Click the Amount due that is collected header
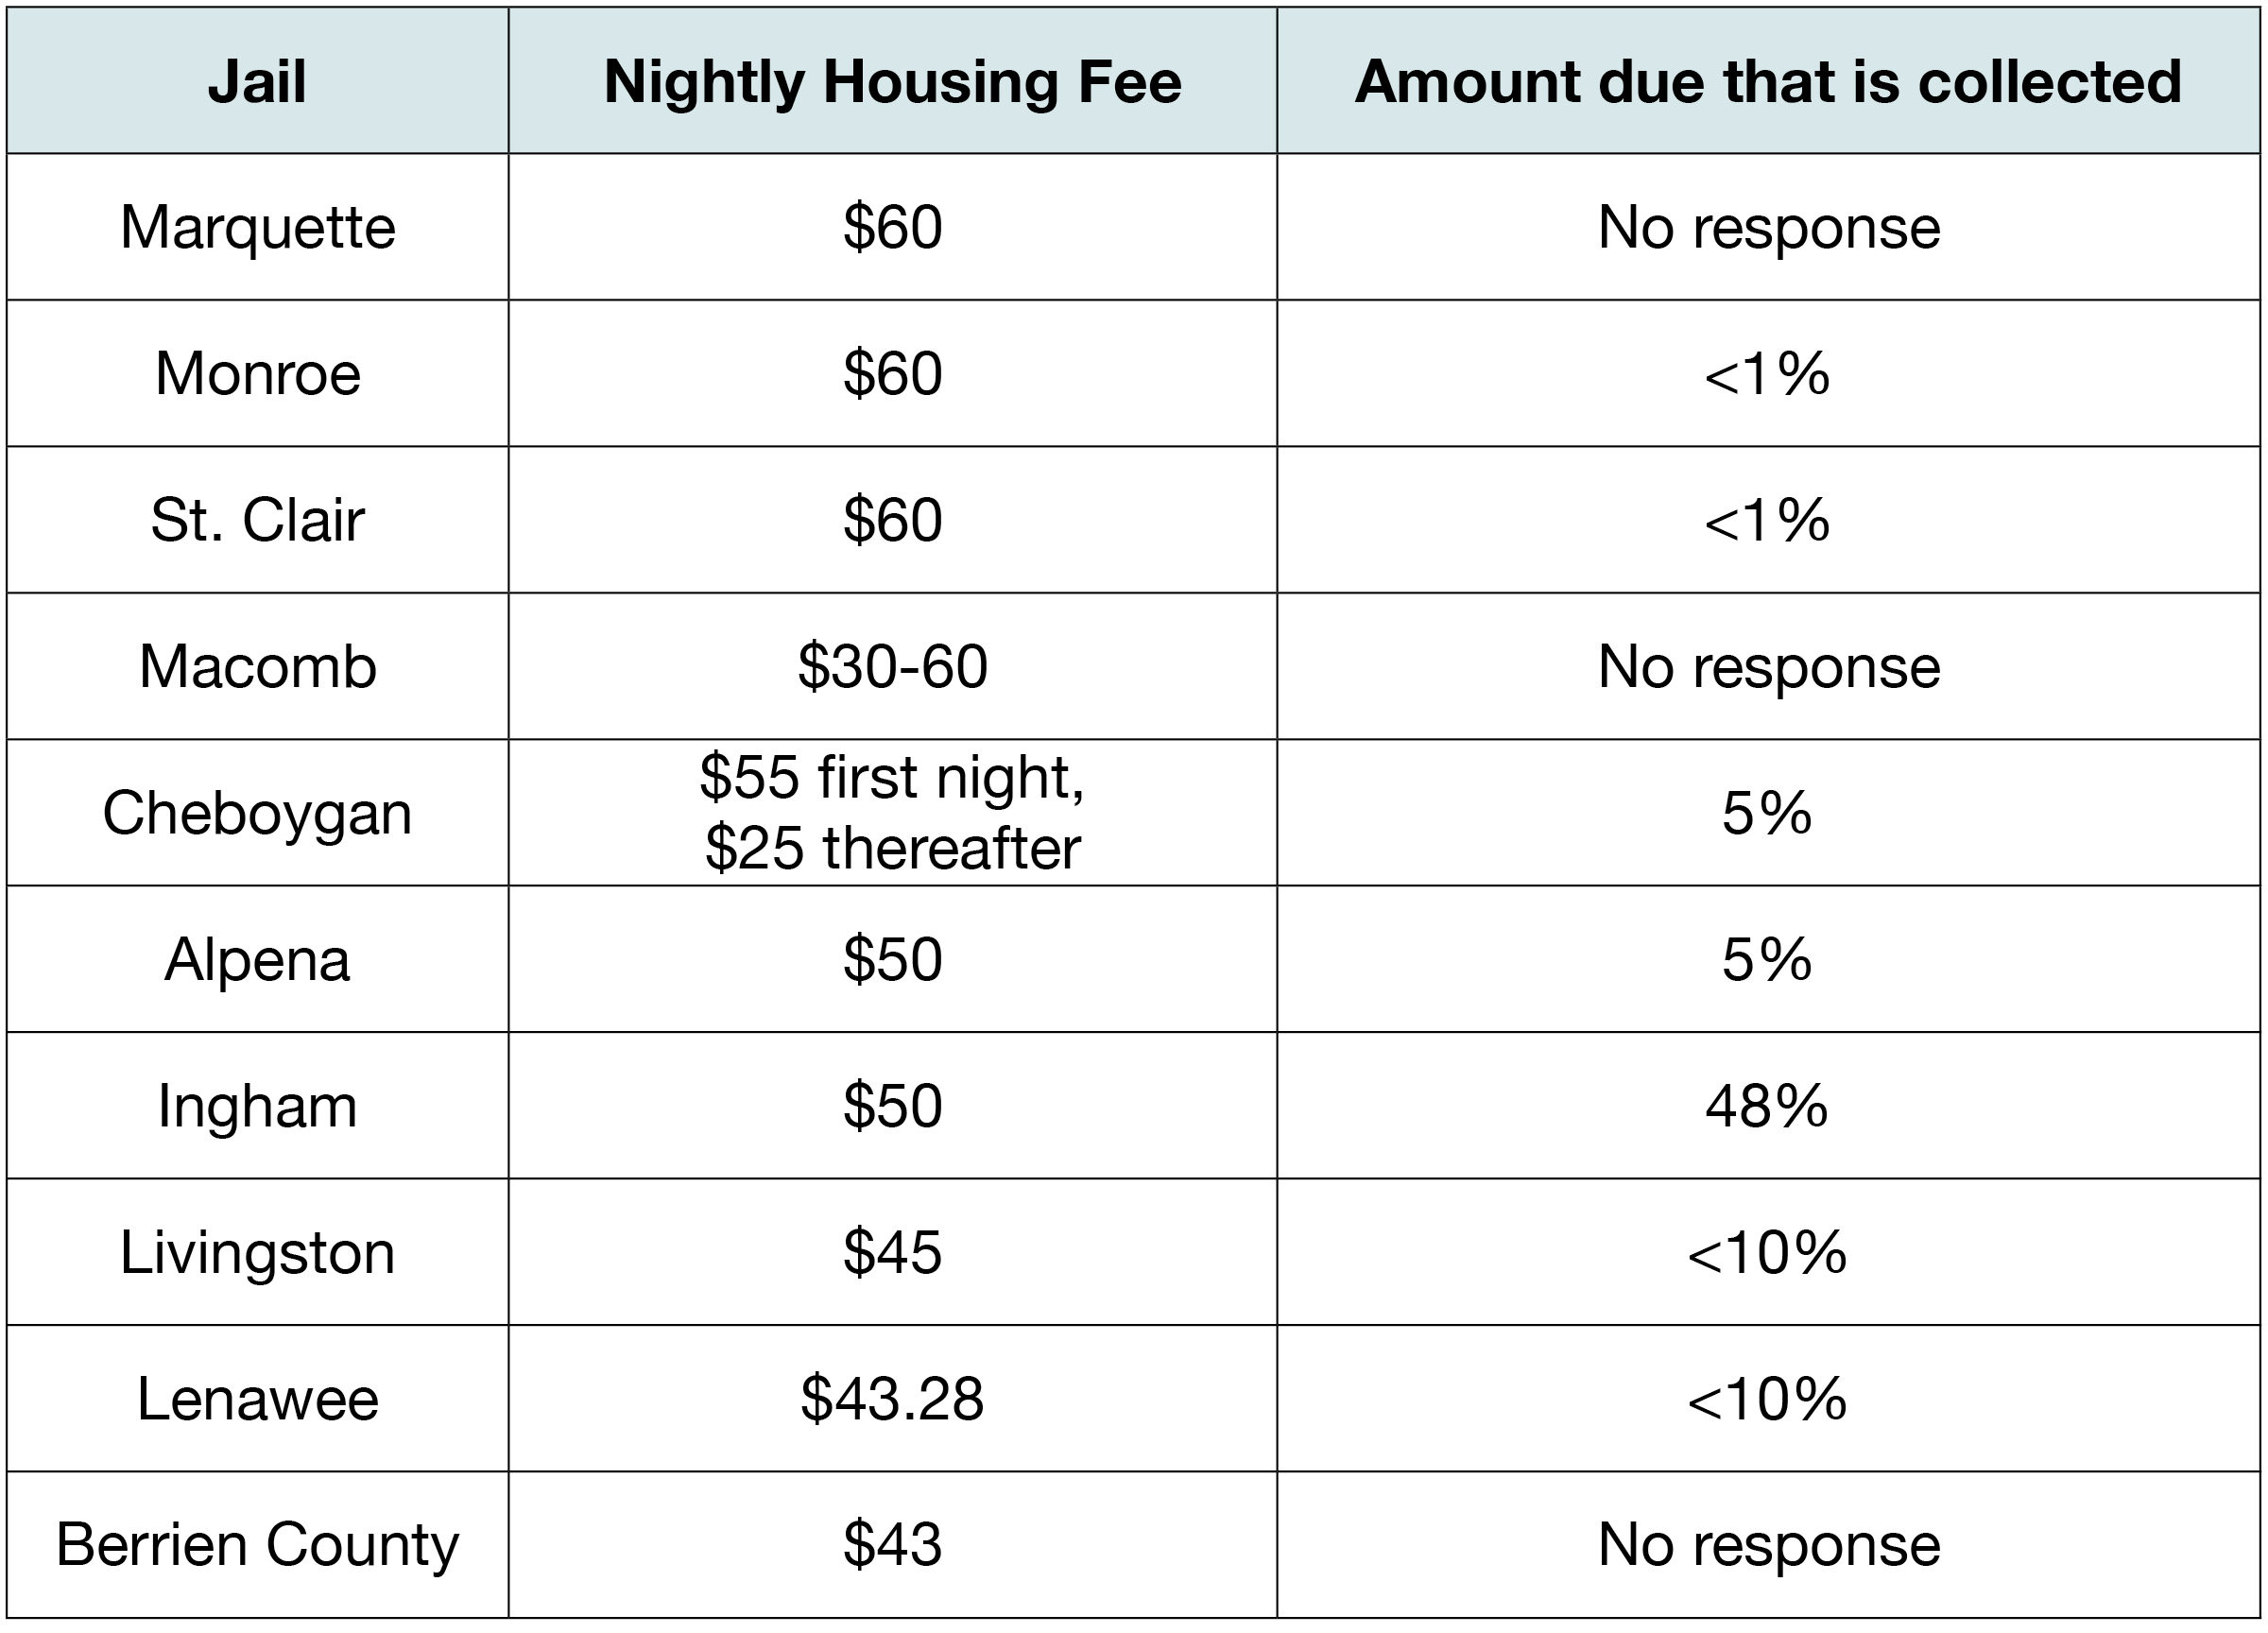2268x1633 pixels. [x=1767, y=81]
